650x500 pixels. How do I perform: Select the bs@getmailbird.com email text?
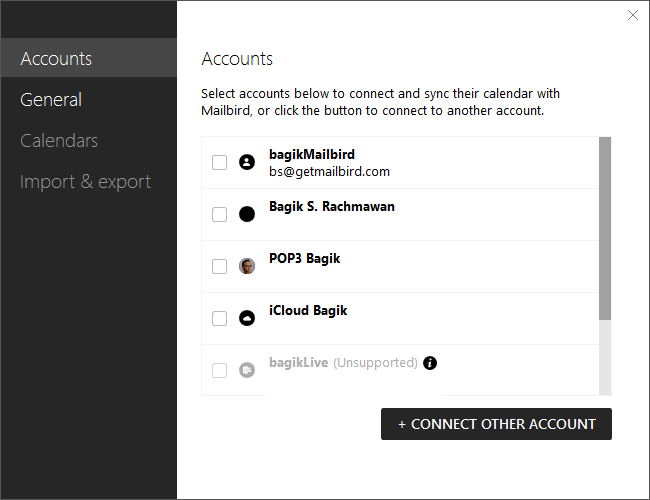pos(330,172)
